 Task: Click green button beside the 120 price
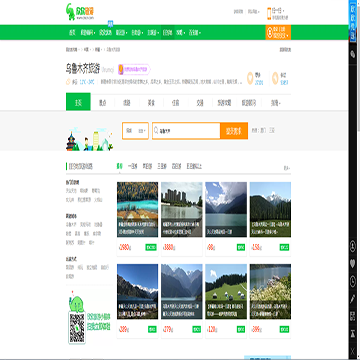pyautogui.click(x=241, y=329)
